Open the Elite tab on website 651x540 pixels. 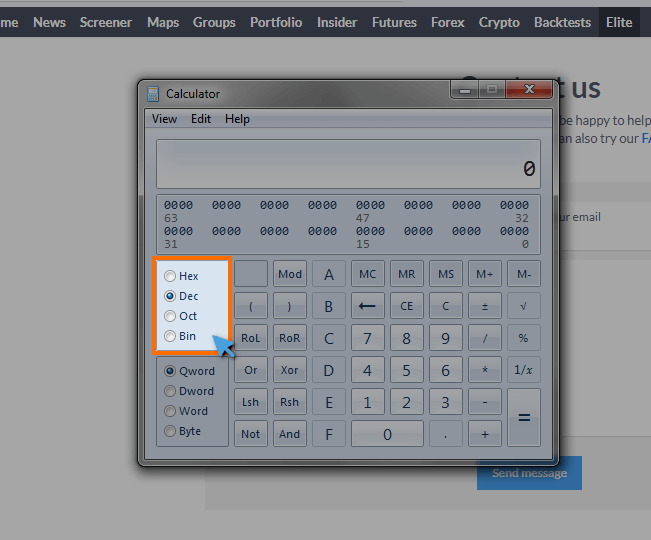(x=619, y=22)
